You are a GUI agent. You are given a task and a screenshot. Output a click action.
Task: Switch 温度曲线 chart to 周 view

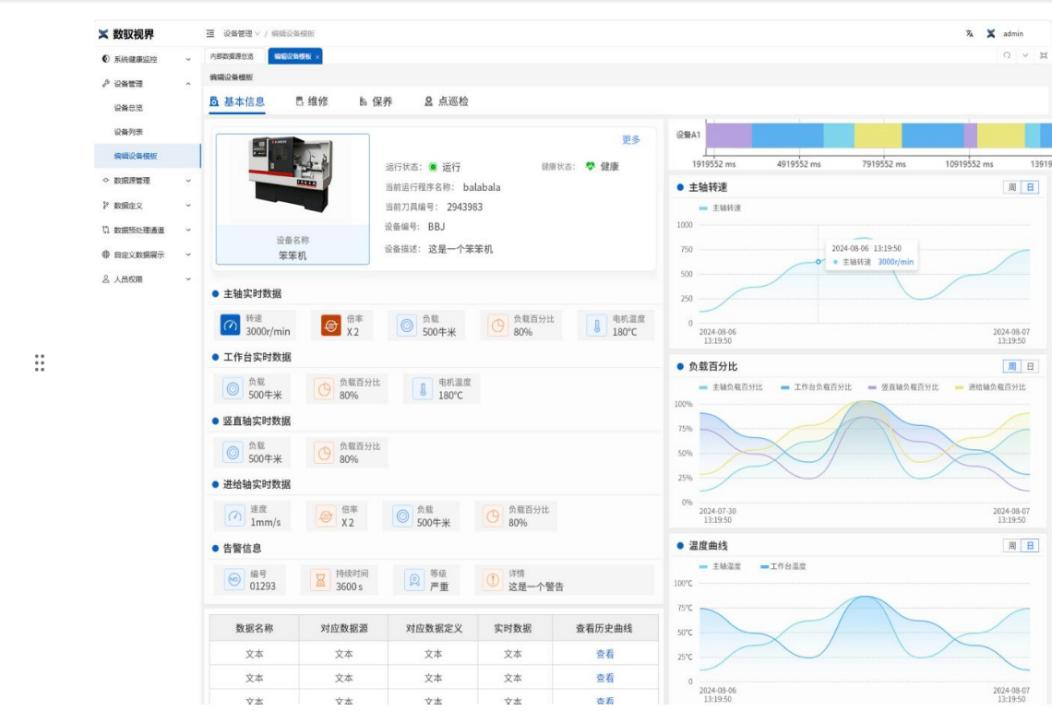tap(1012, 546)
